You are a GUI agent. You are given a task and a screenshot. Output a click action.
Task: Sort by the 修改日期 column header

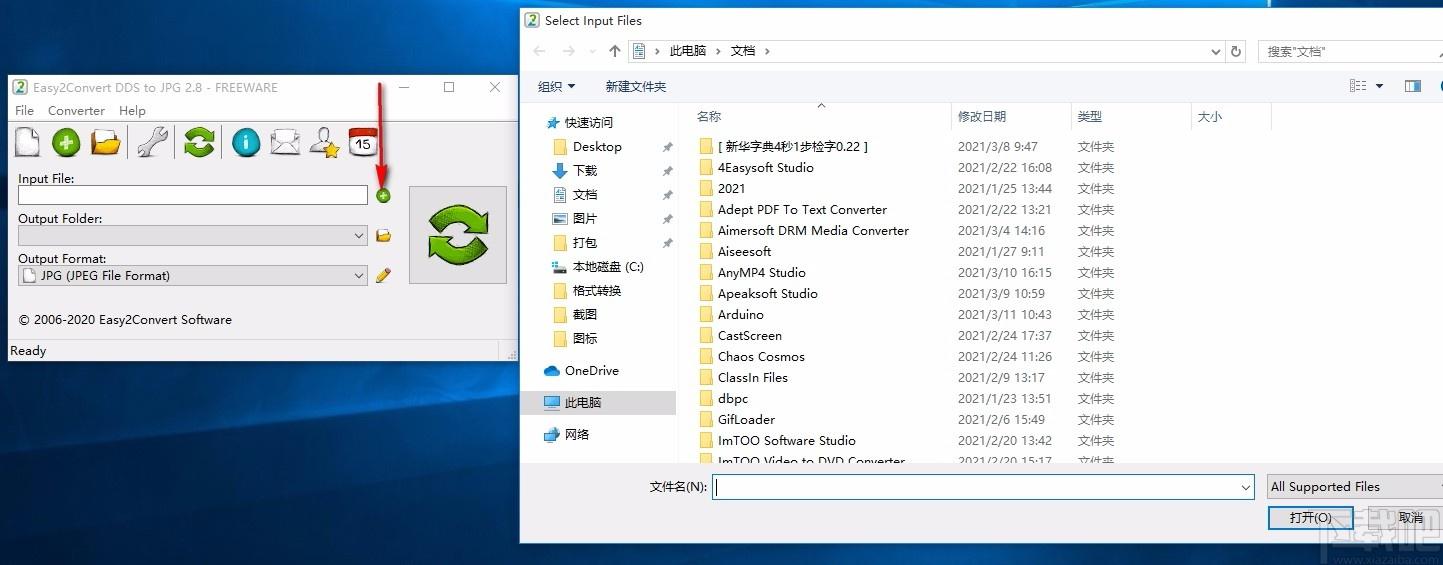point(982,117)
